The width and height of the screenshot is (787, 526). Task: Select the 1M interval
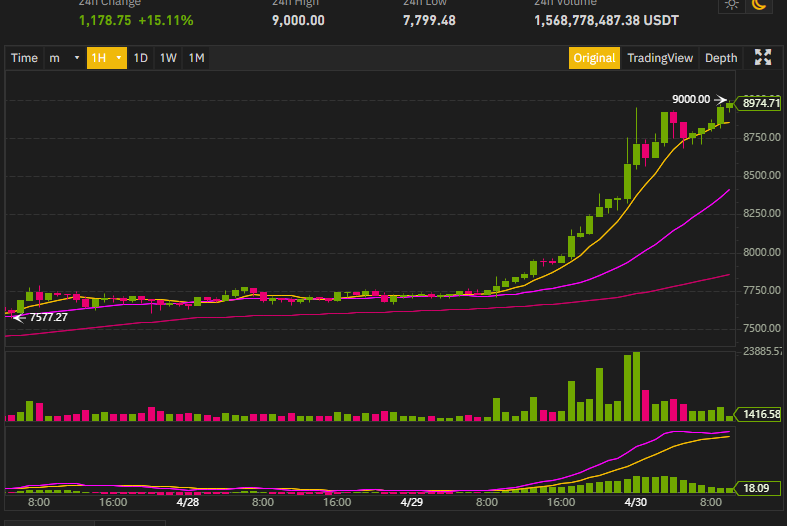196,58
